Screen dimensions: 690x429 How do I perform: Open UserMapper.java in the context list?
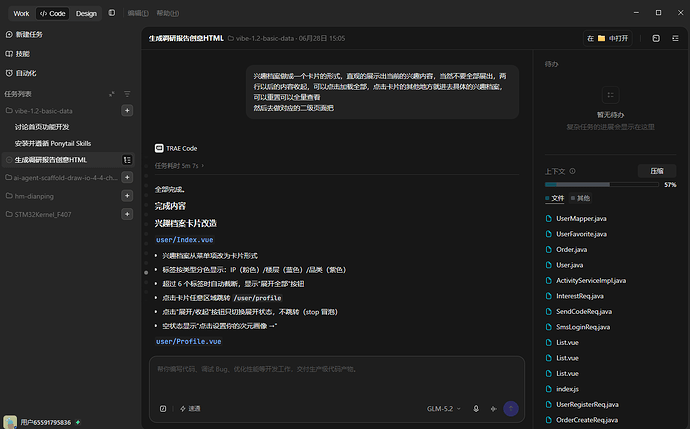tap(581, 219)
